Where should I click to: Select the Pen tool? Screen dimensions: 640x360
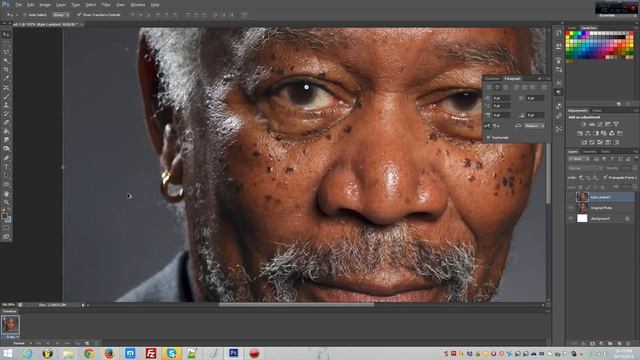click(x=7, y=157)
